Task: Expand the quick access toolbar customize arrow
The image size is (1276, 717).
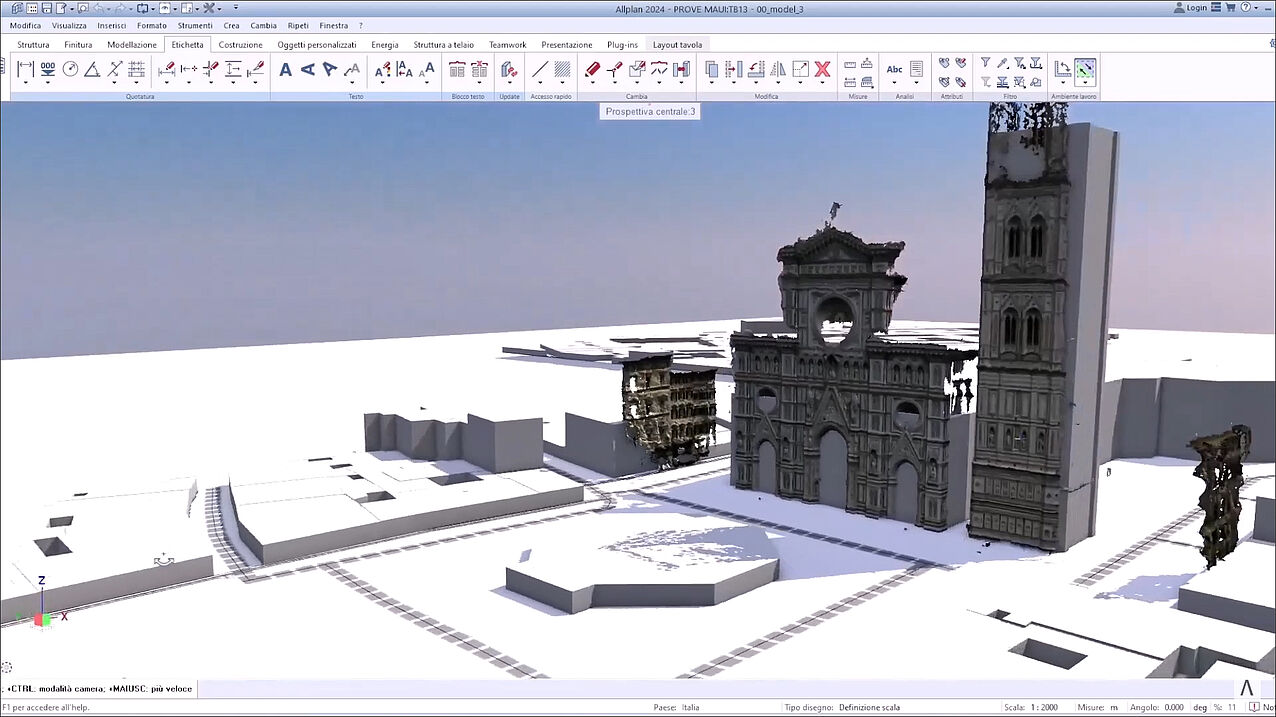Action: coord(236,8)
